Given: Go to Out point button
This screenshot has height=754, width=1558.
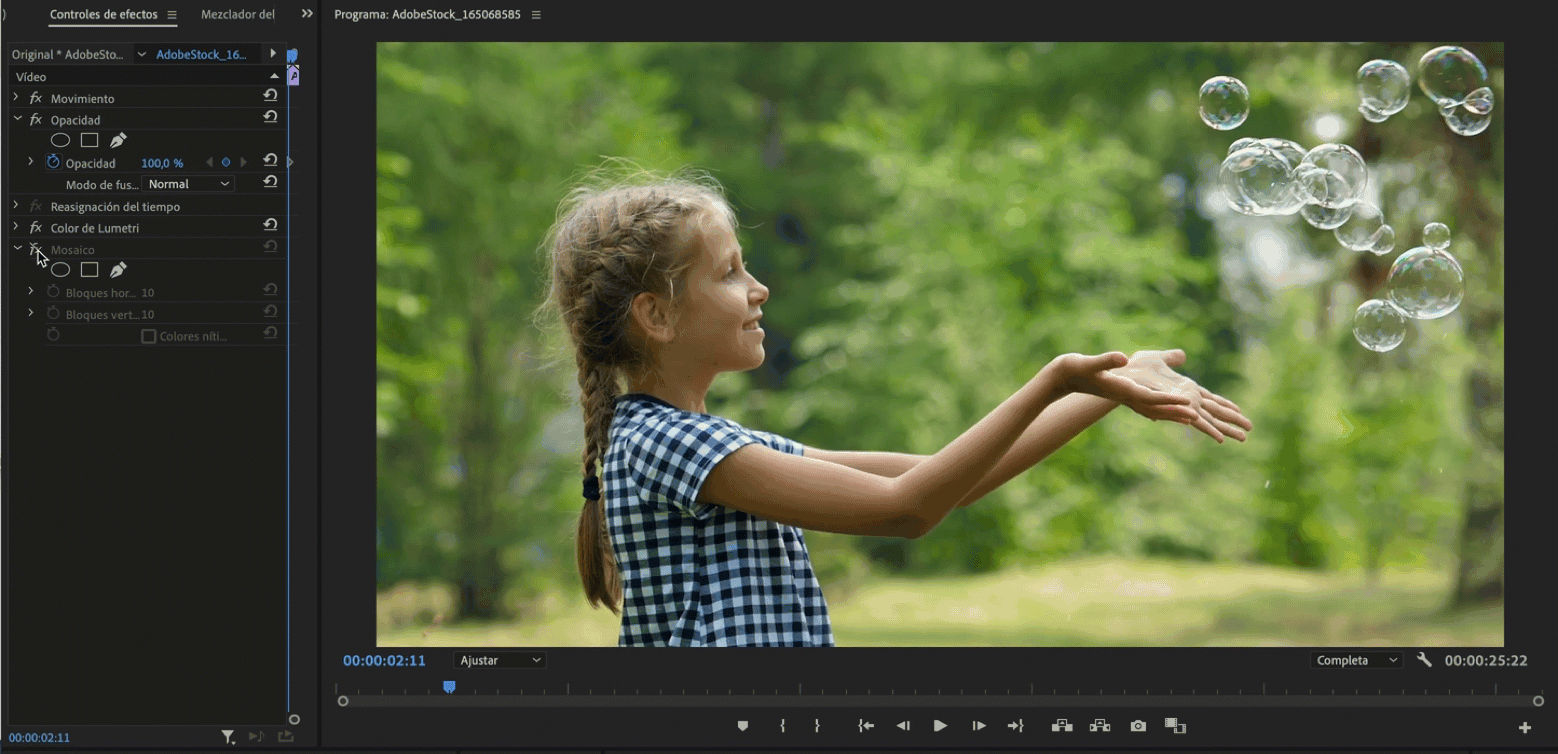Looking at the screenshot, I should point(1016,726).
